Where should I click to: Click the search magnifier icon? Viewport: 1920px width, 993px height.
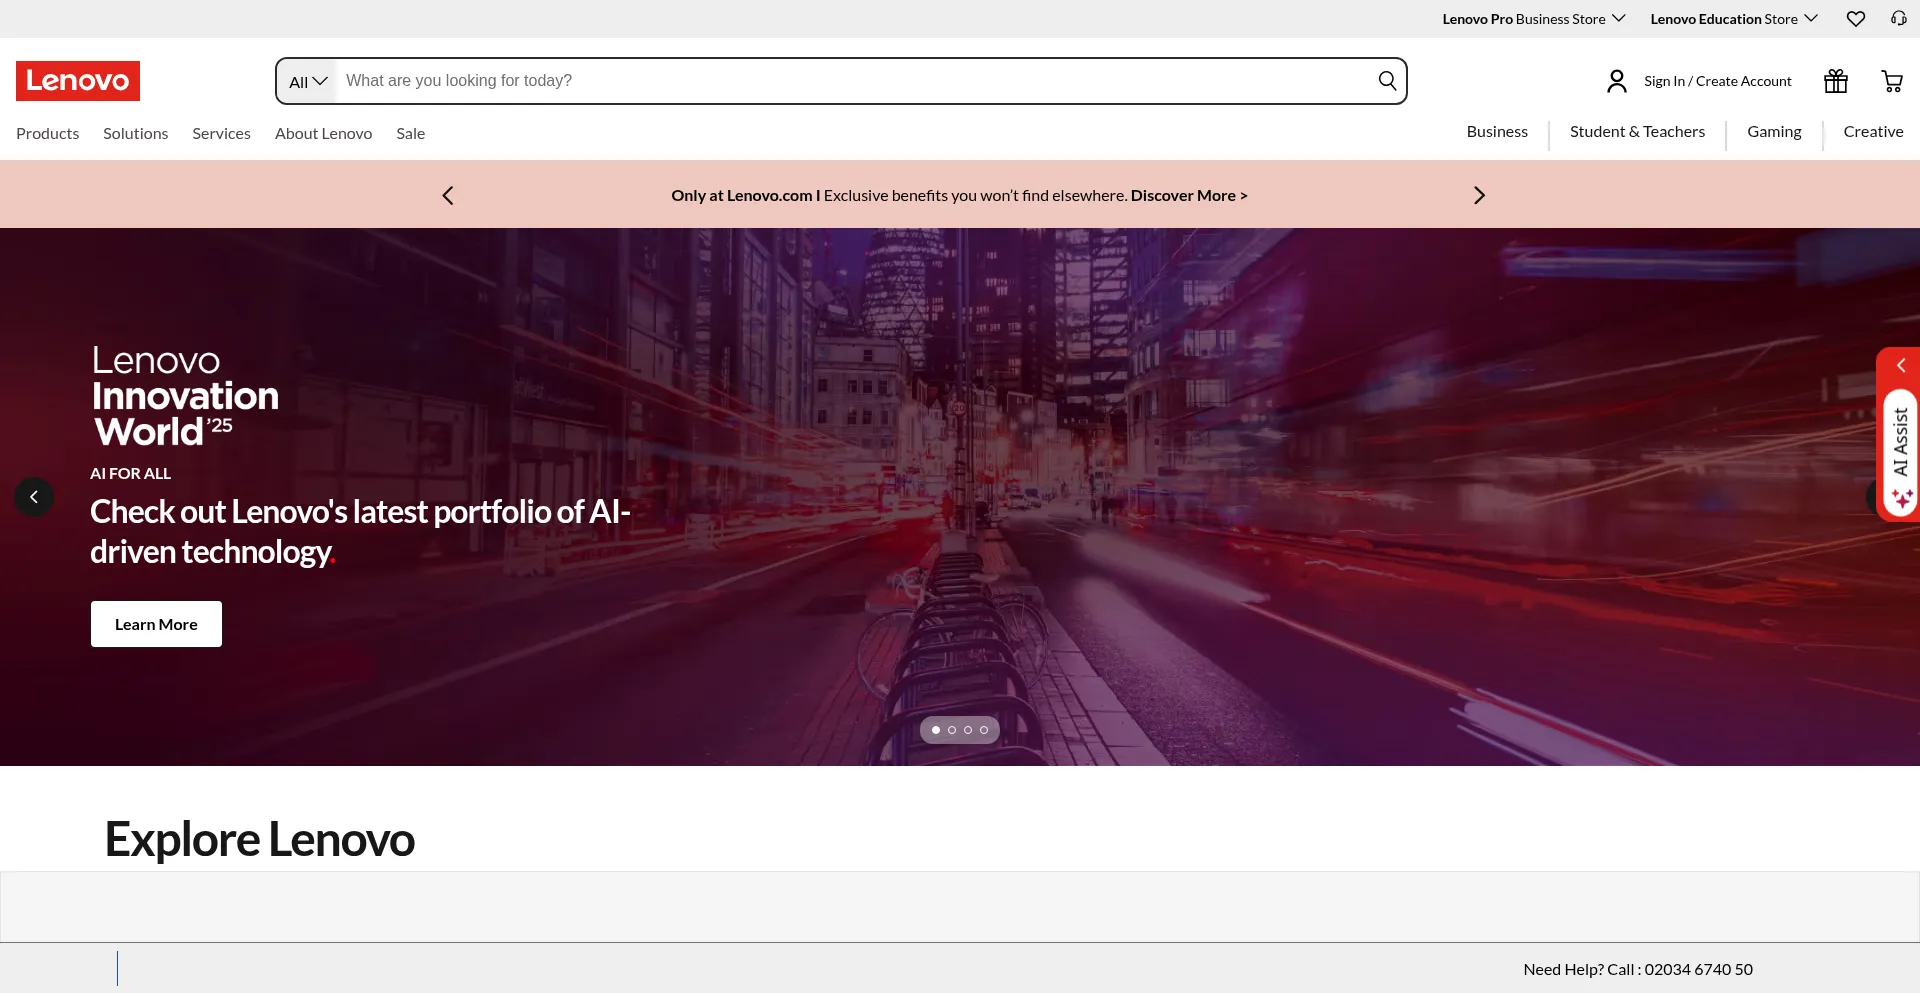[x=1387, y=81]
